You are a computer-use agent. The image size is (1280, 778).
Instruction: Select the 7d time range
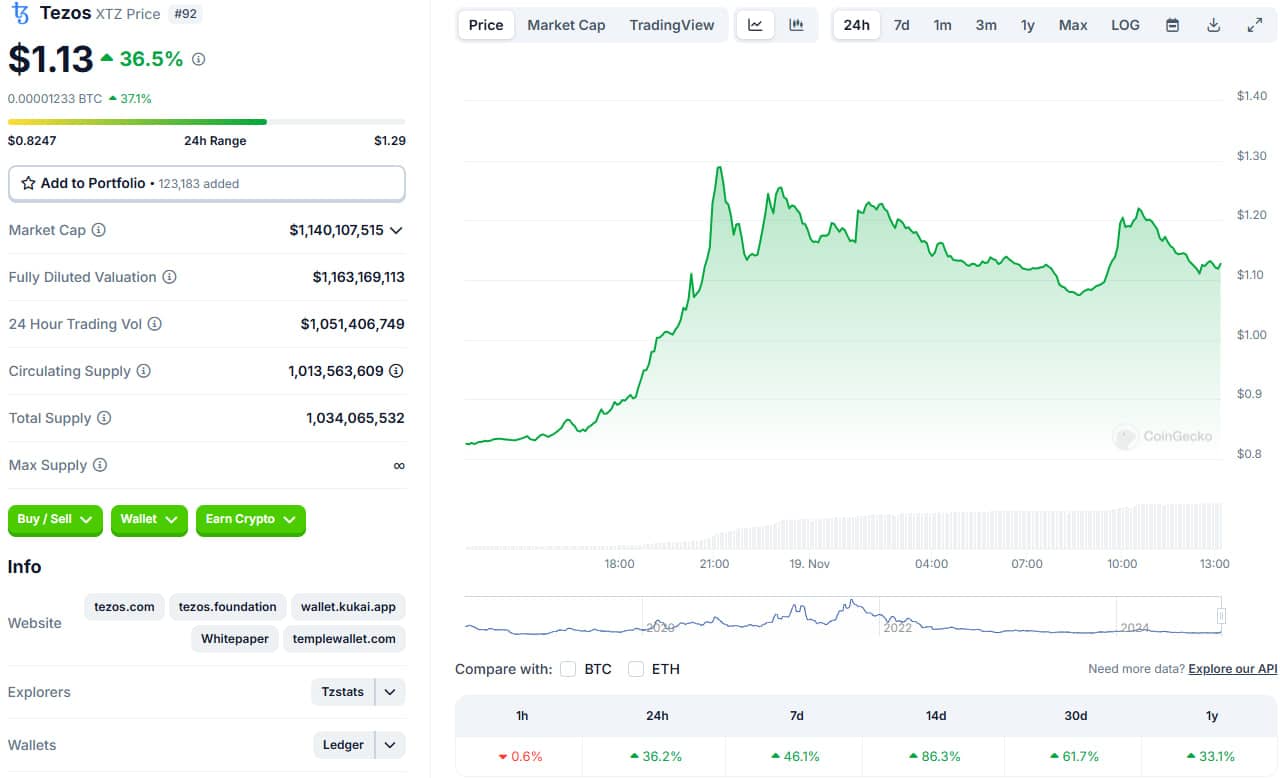point(901,25)
